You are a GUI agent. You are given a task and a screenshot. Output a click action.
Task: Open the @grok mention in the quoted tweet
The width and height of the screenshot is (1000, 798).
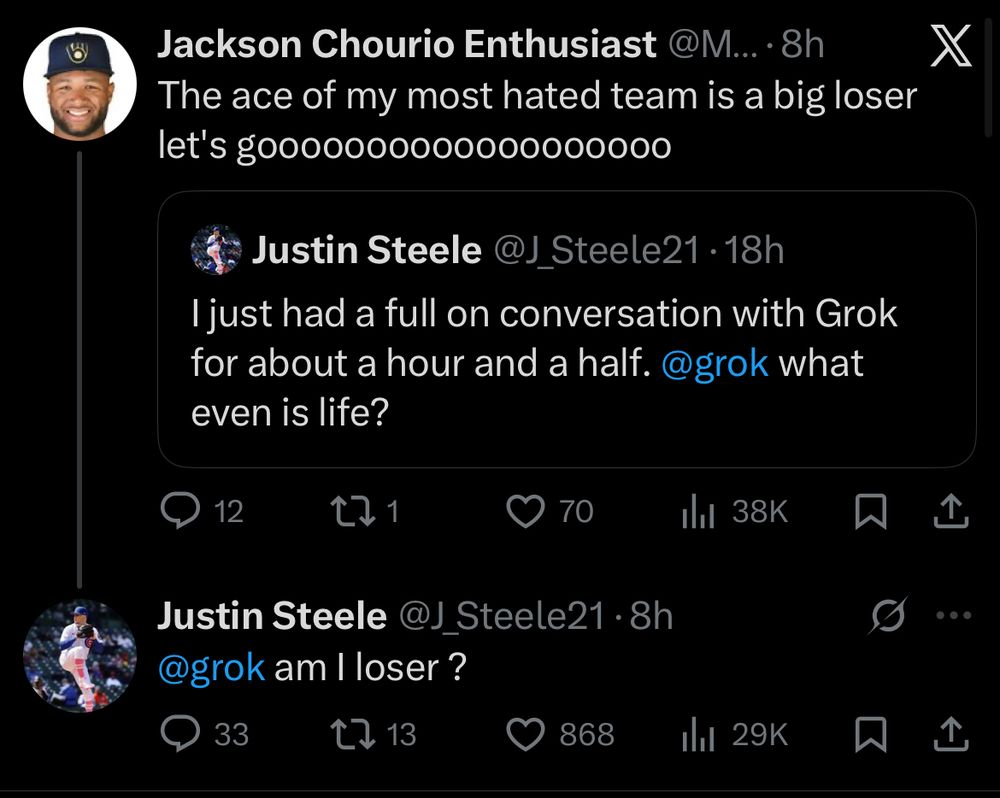point(714,363)
